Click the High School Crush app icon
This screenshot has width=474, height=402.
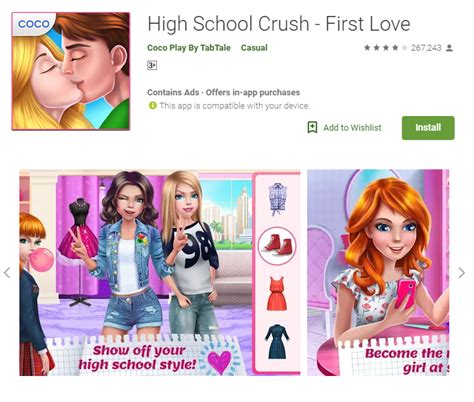coord(71,71)
